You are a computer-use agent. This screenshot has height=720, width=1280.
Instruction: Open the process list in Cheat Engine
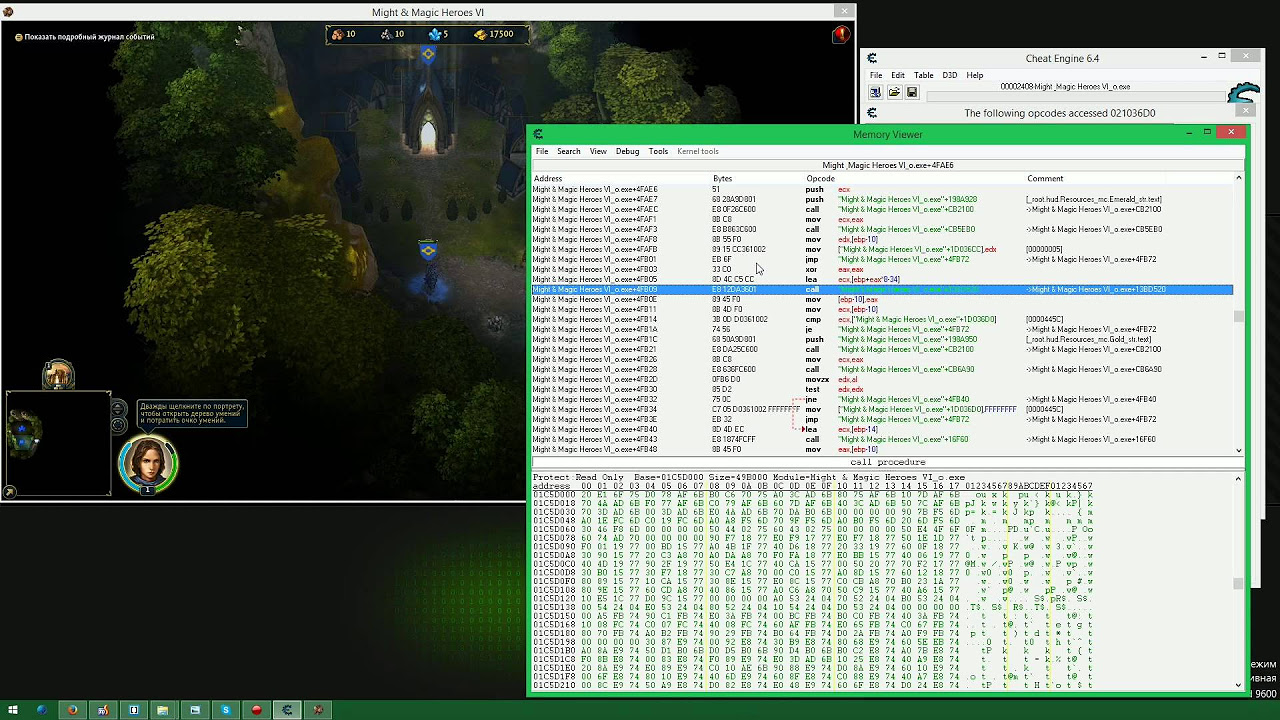point(876,92)
